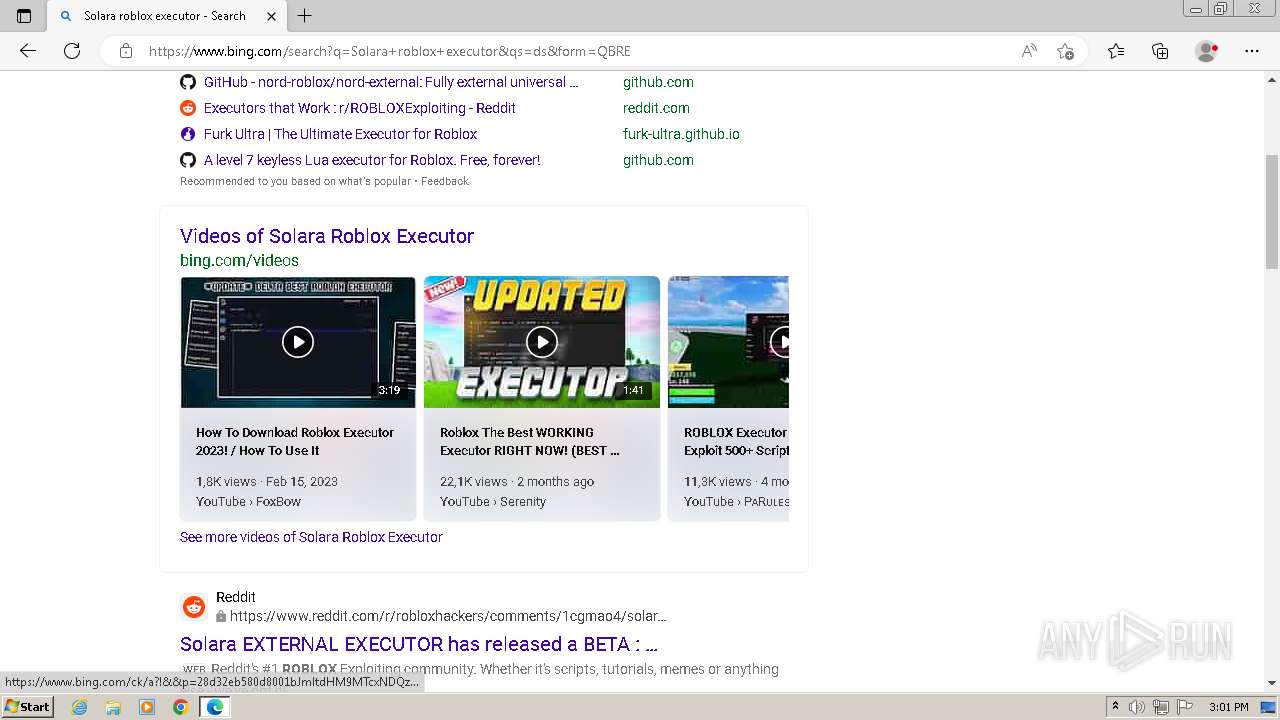Play the Delta Best Roblox Executor video
This screenshot has width=1280, height=720.
(298, 342)
